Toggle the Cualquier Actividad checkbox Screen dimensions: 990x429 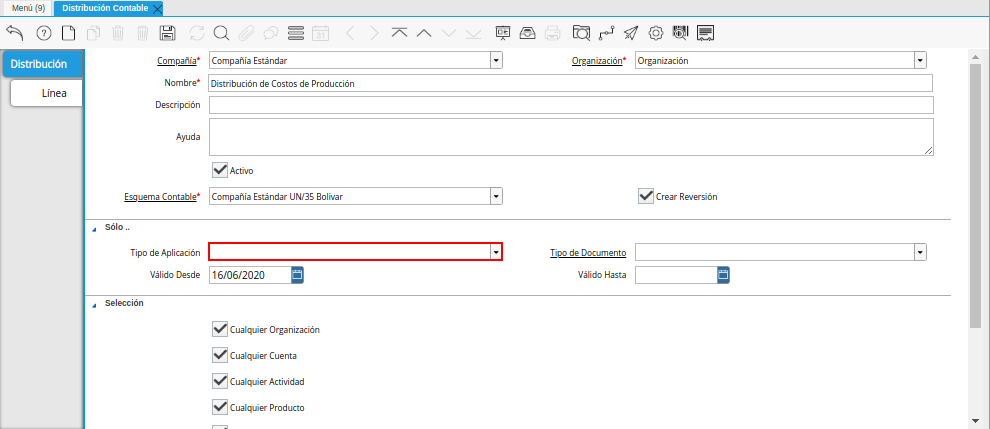220,382
